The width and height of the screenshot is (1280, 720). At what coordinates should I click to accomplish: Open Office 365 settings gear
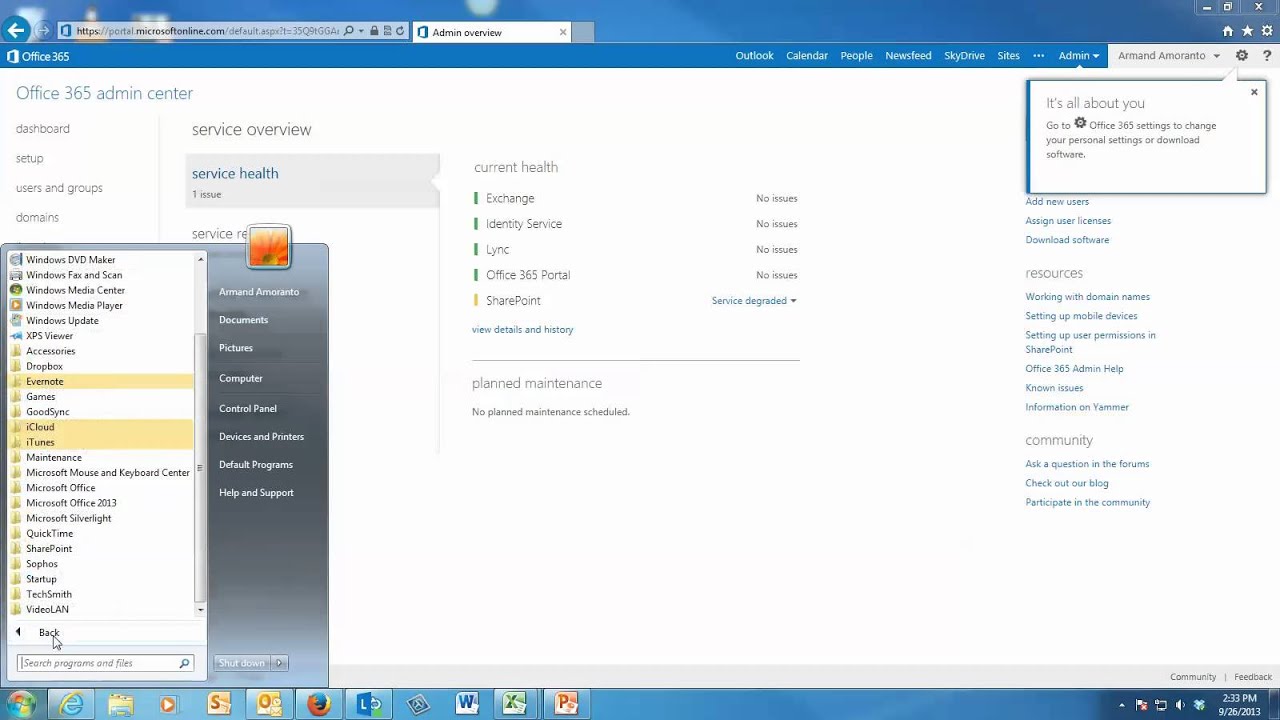1242,56
